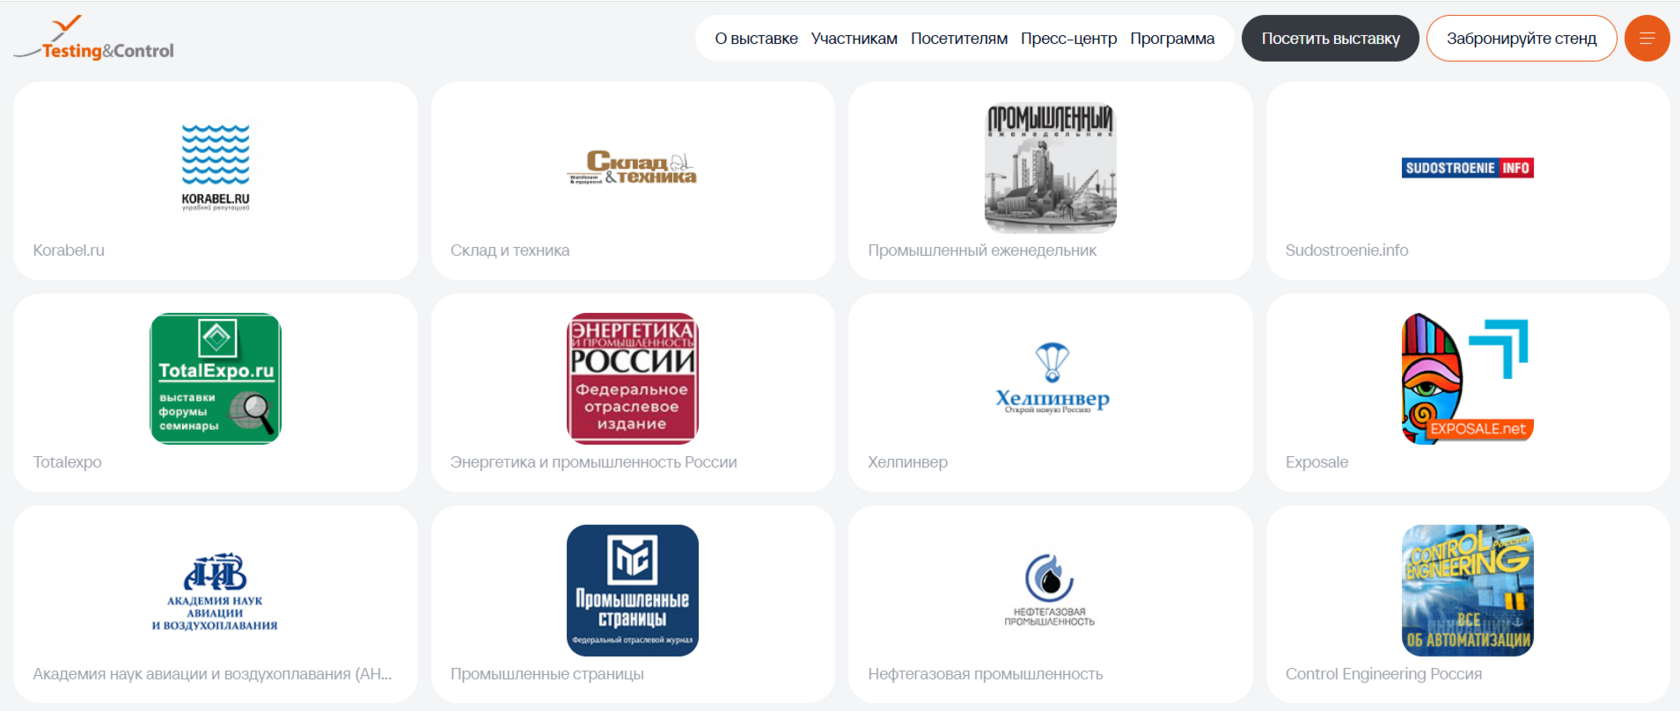Image resolution: width=1680 pixels, height=711 pixels.
Task: Click the Посетить выставку button
Action: [x=1330, y=38]
